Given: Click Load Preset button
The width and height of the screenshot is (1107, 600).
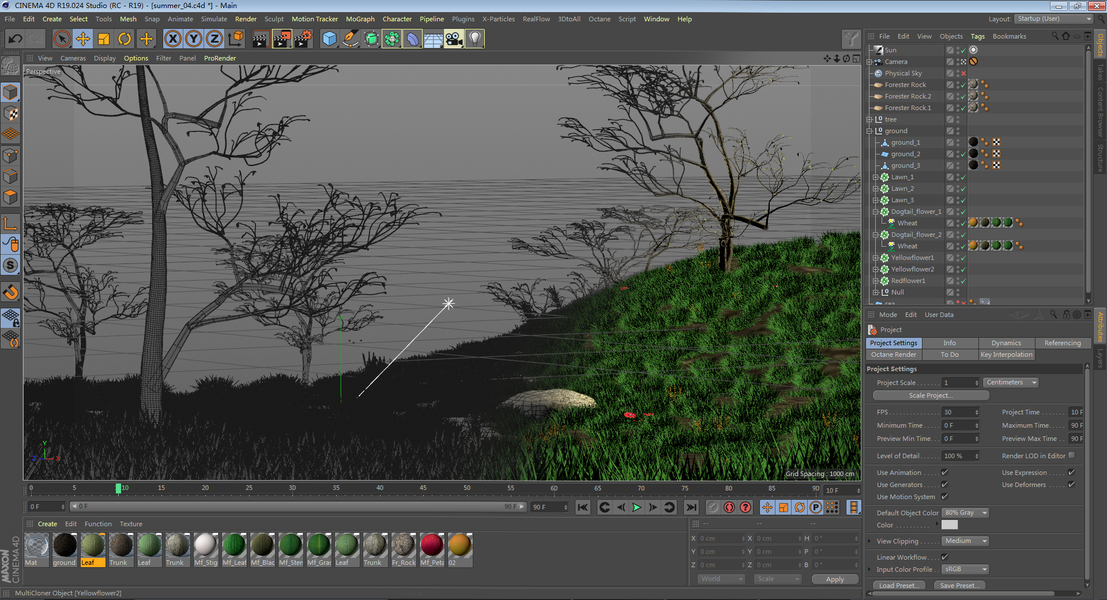Looking at the screenshot, I should coord(897,585).
